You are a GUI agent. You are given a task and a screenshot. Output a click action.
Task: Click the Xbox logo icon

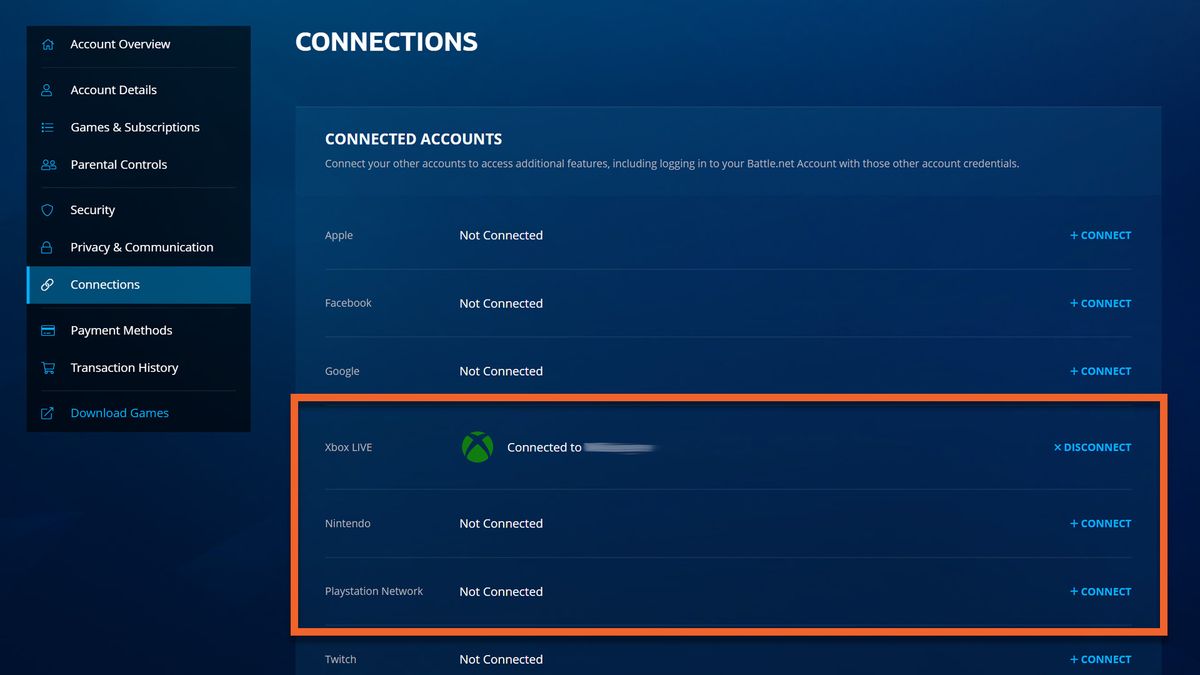(x=477, y=447)
